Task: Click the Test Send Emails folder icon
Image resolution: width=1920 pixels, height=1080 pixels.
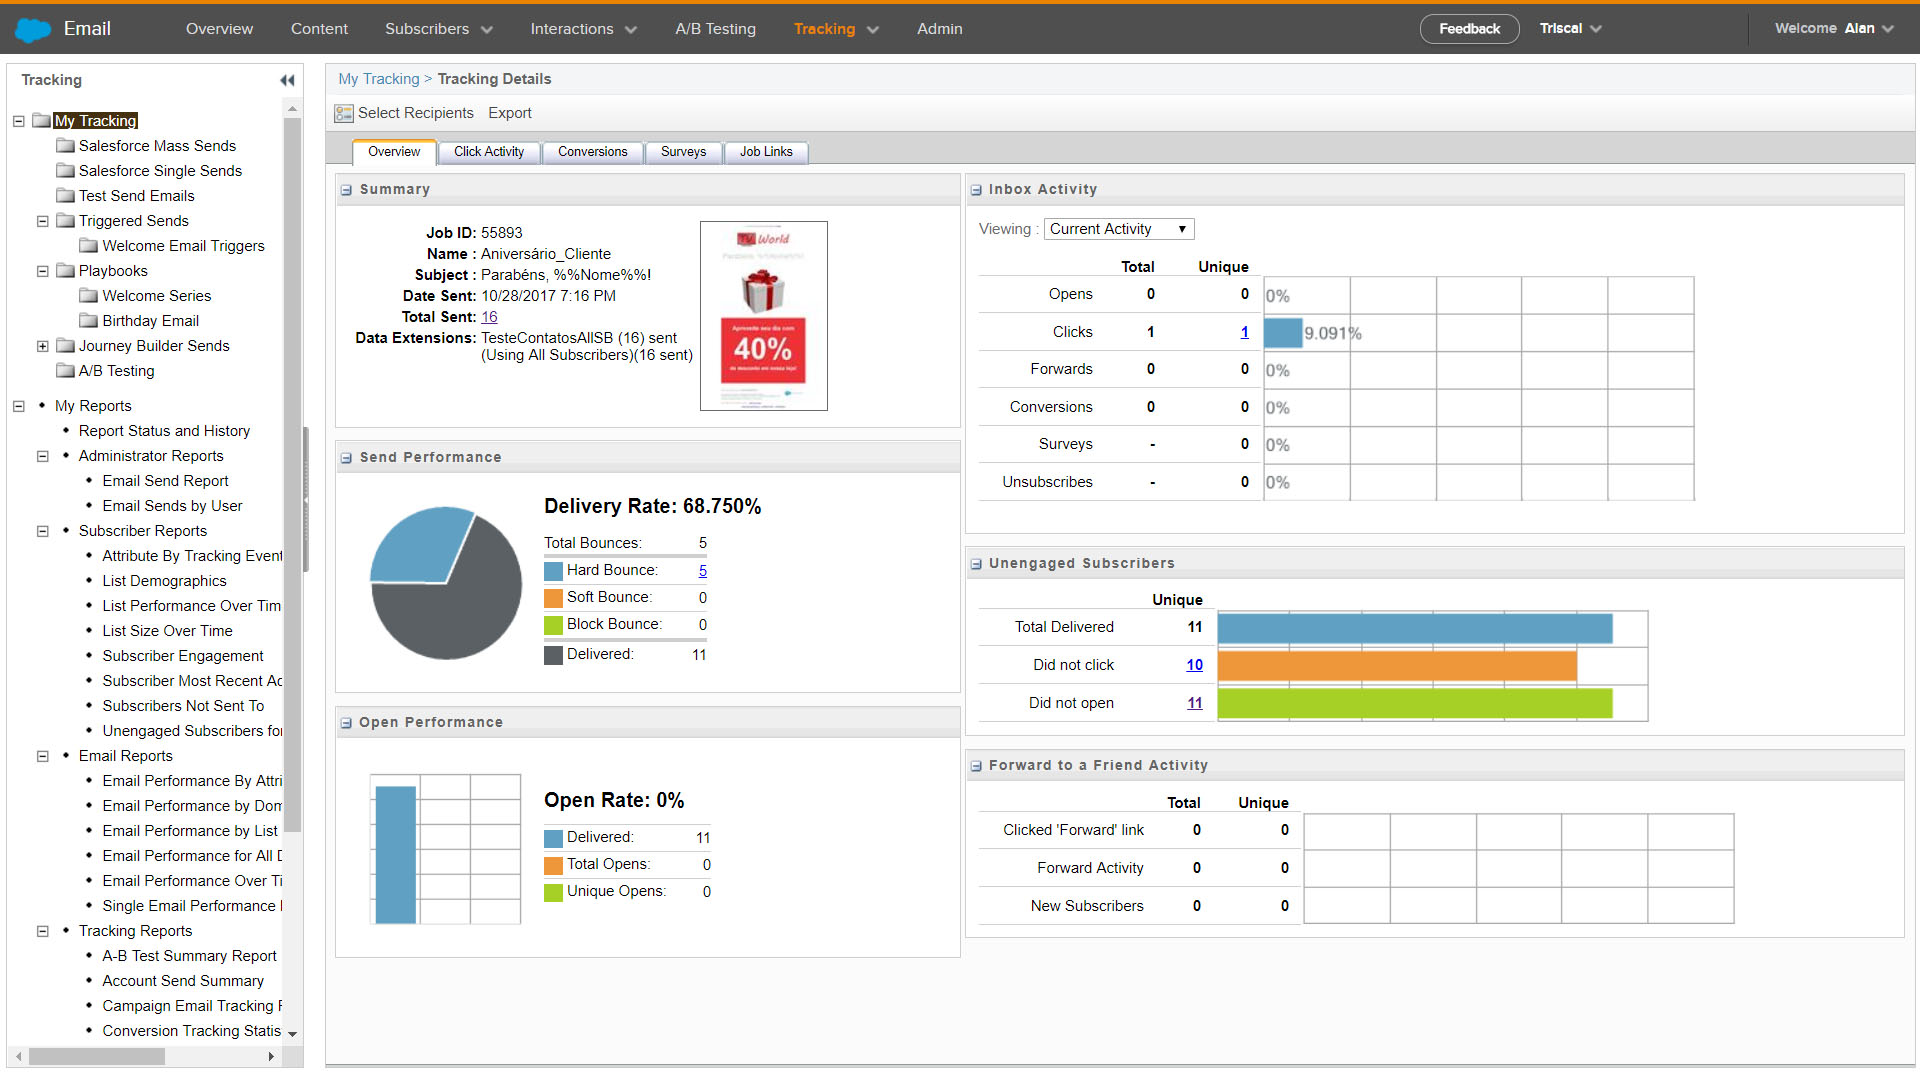Action: (66, 196)
